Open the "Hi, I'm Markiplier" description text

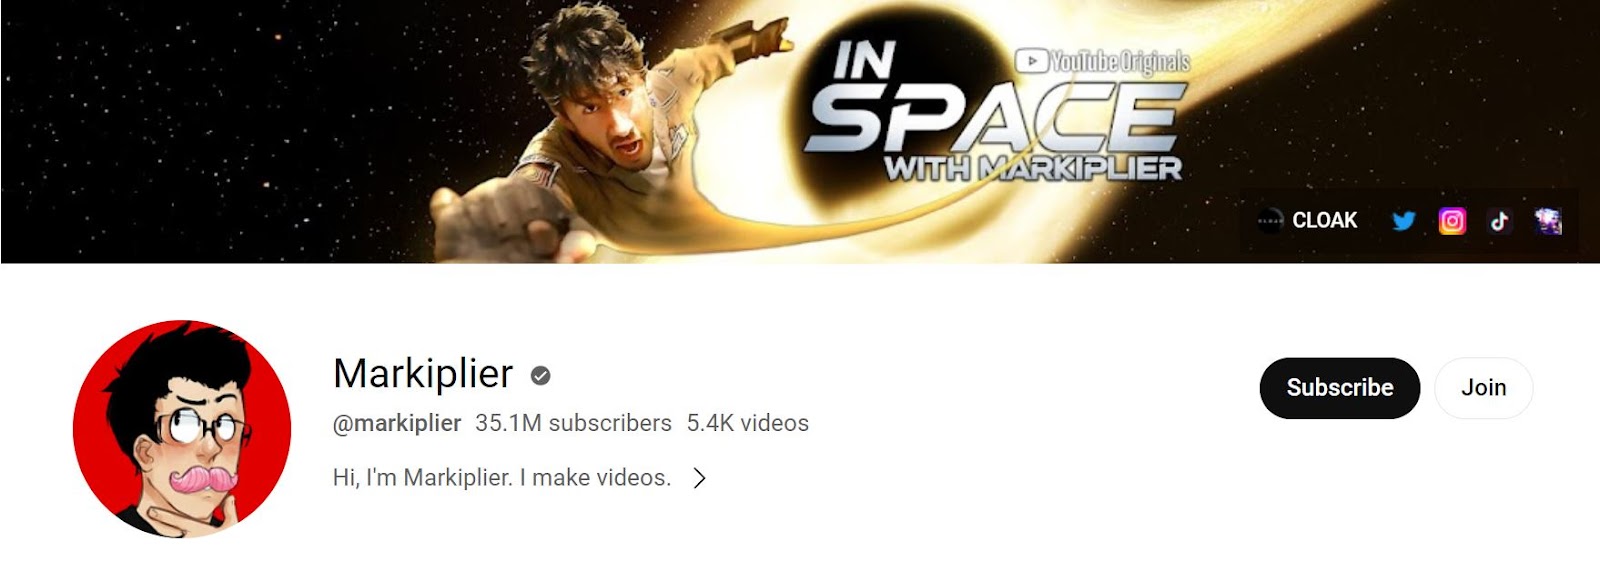tap(501, 478)
